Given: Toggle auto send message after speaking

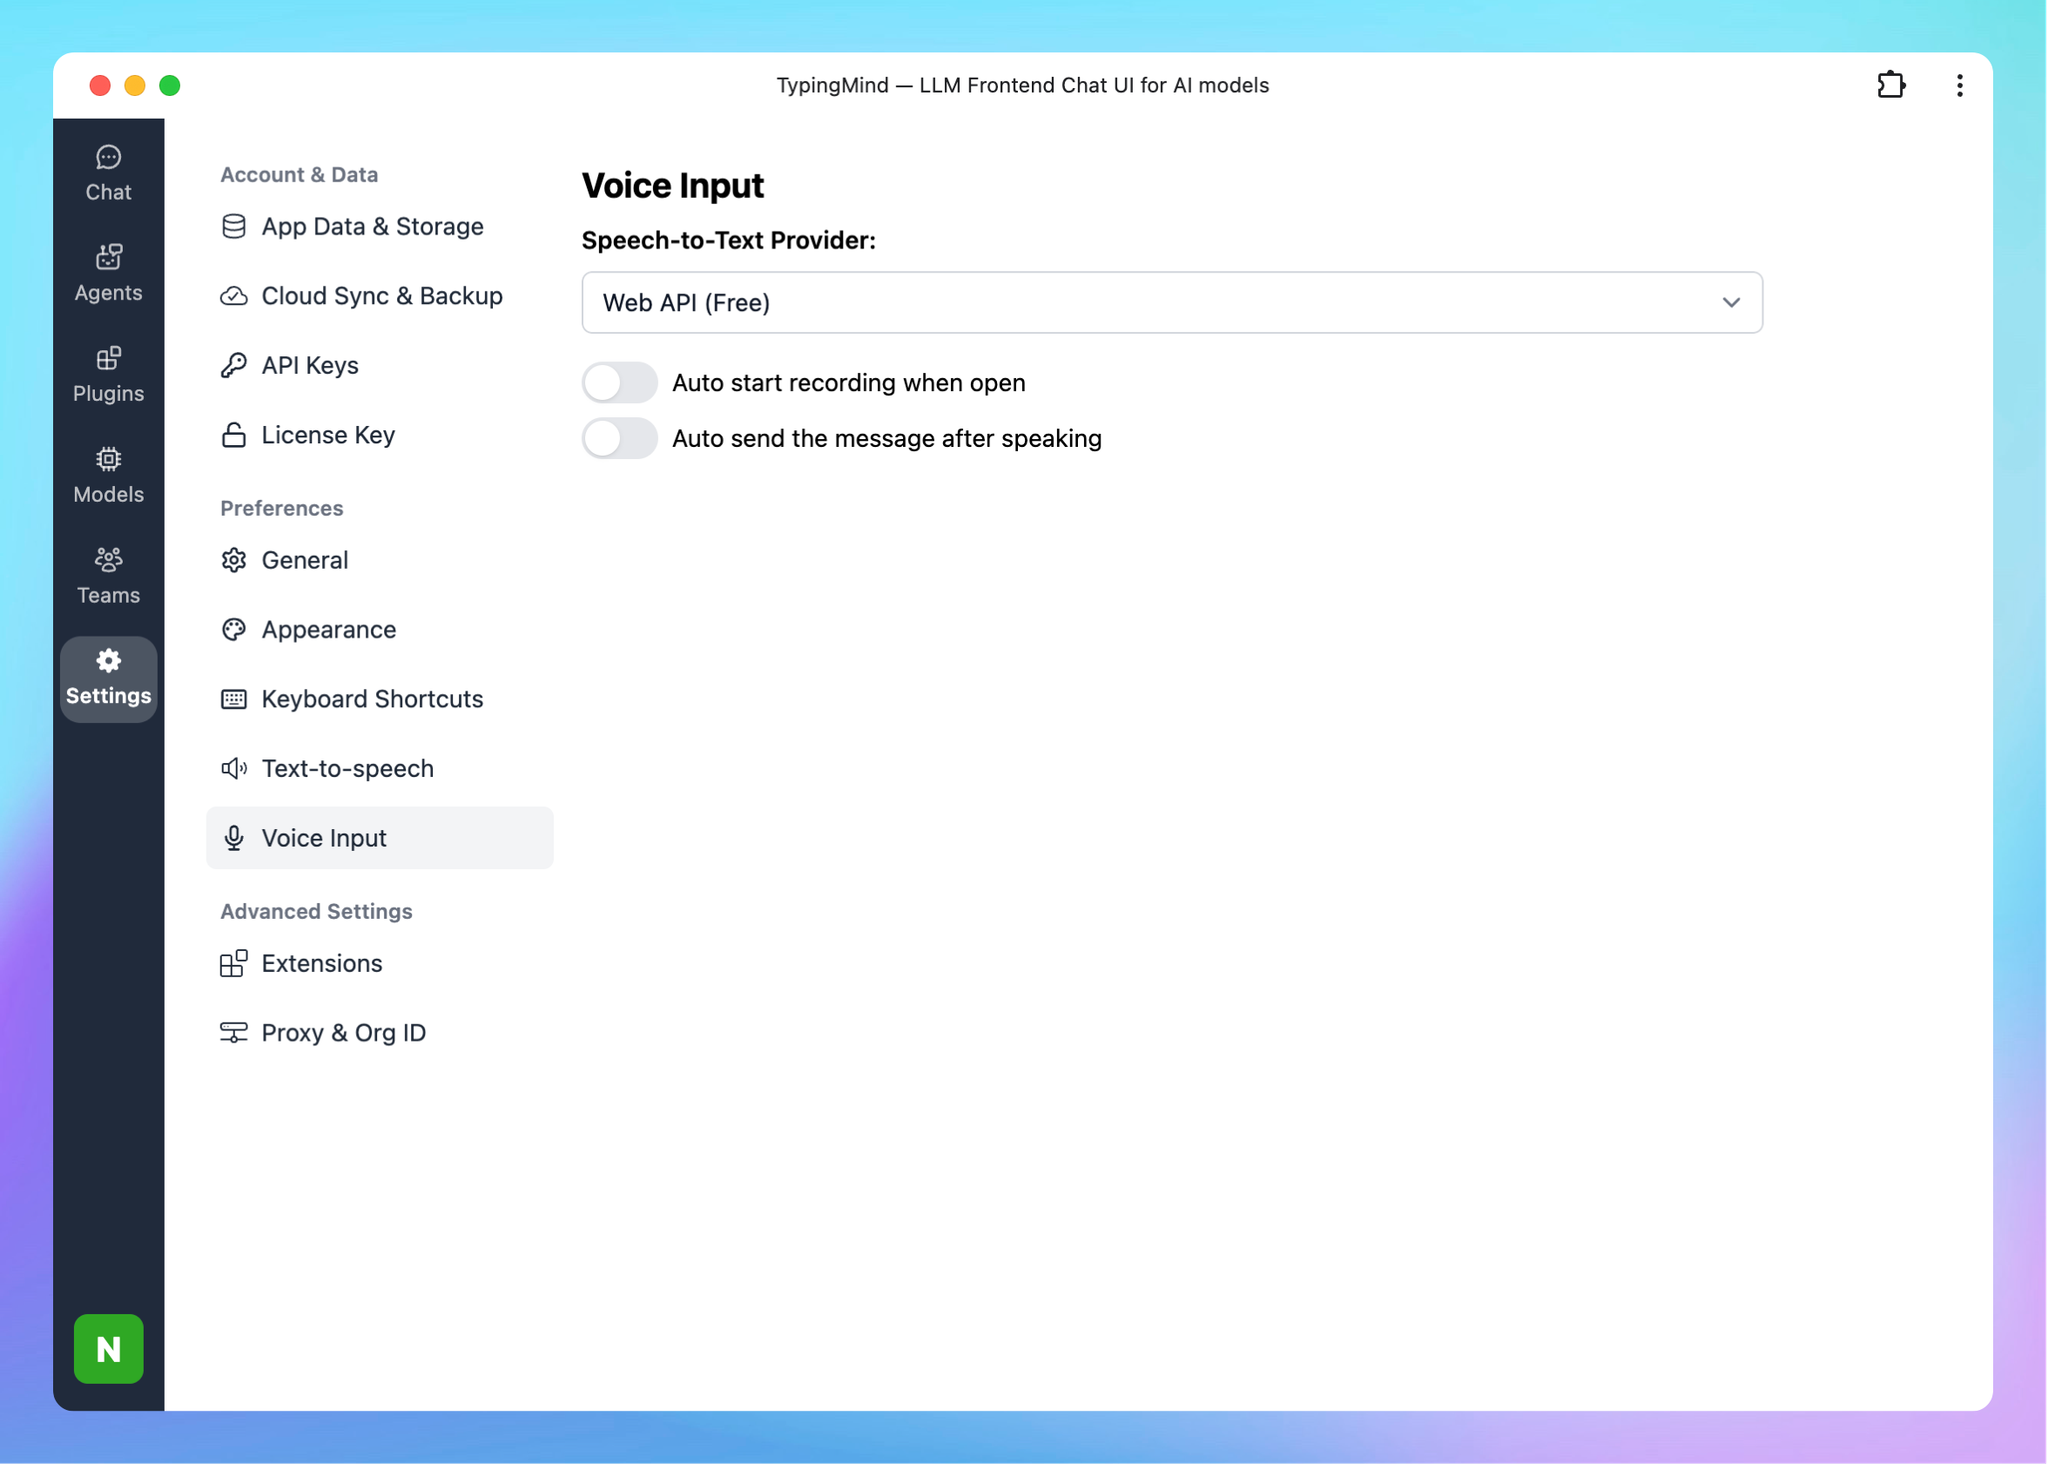Looking at the screenshot, I should click(619, 438).
